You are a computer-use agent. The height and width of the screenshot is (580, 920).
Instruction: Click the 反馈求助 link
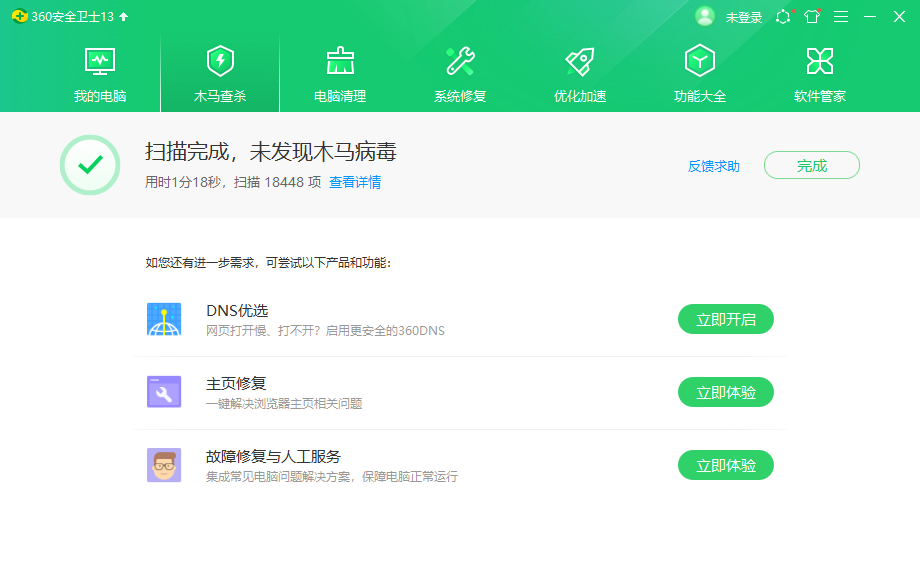click(x=713, y=166)
